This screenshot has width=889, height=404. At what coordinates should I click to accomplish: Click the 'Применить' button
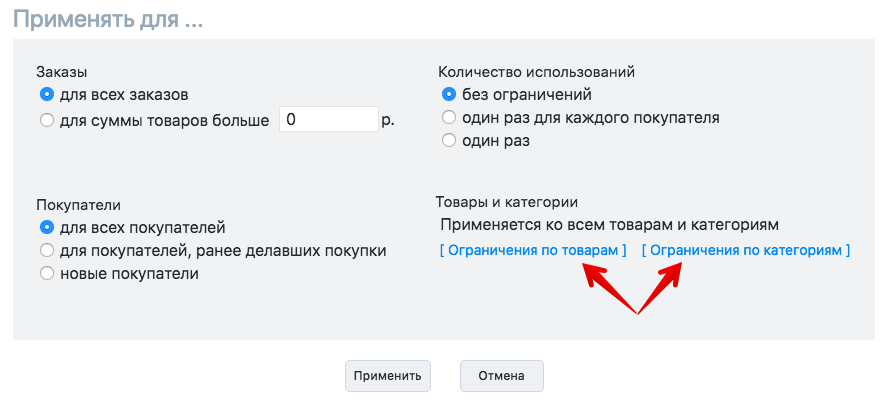click(388, 376)
